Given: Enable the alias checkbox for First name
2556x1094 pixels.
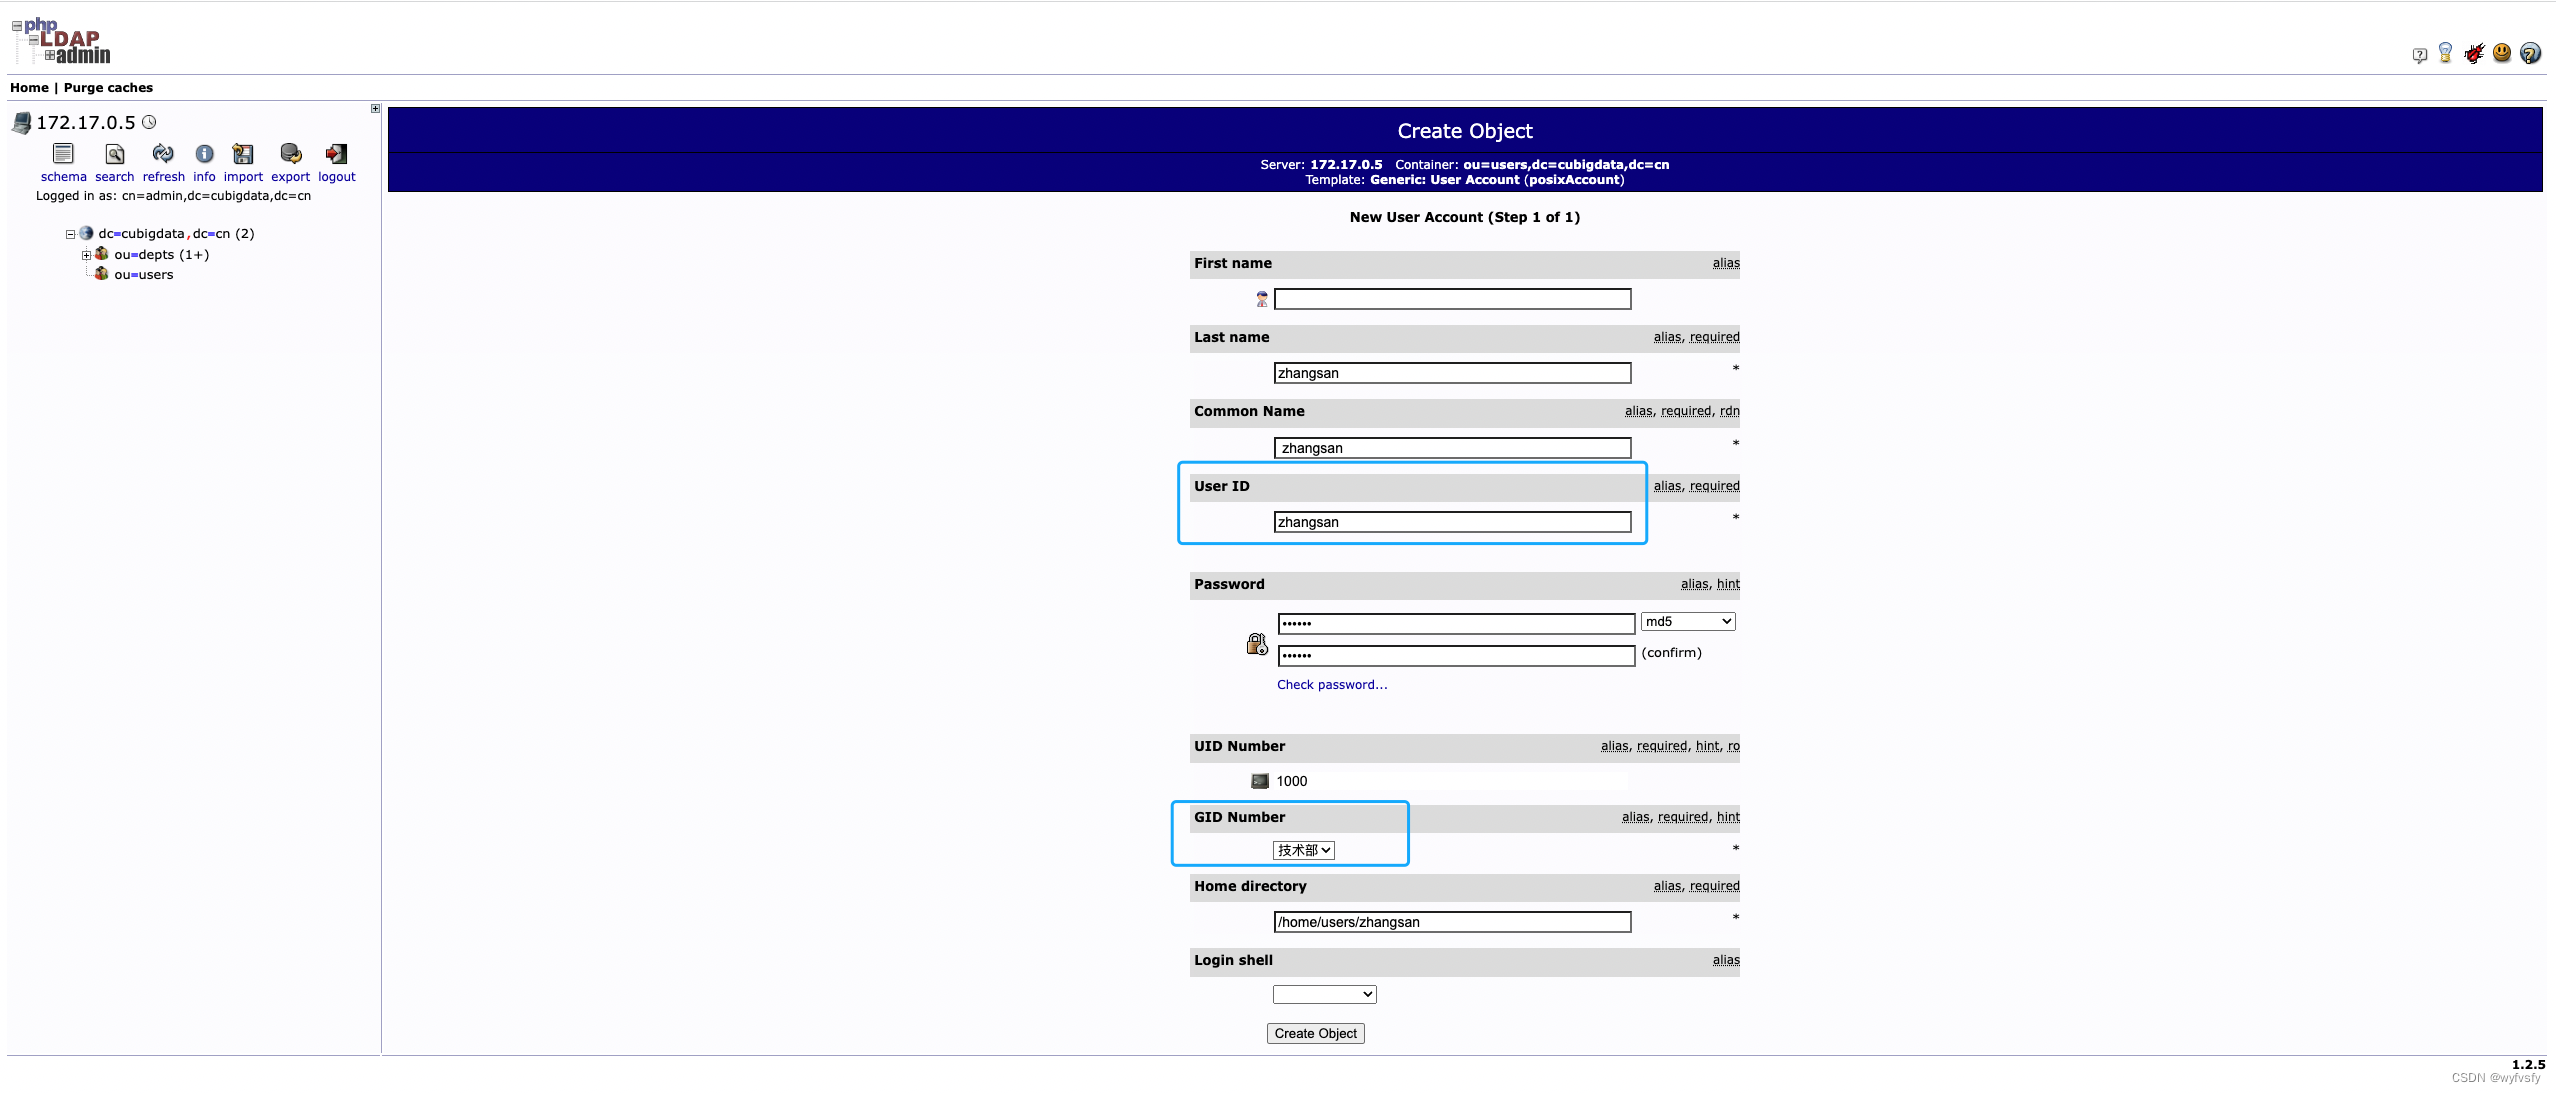Looking at the screenshot, I should click(x=1725, y=262).
